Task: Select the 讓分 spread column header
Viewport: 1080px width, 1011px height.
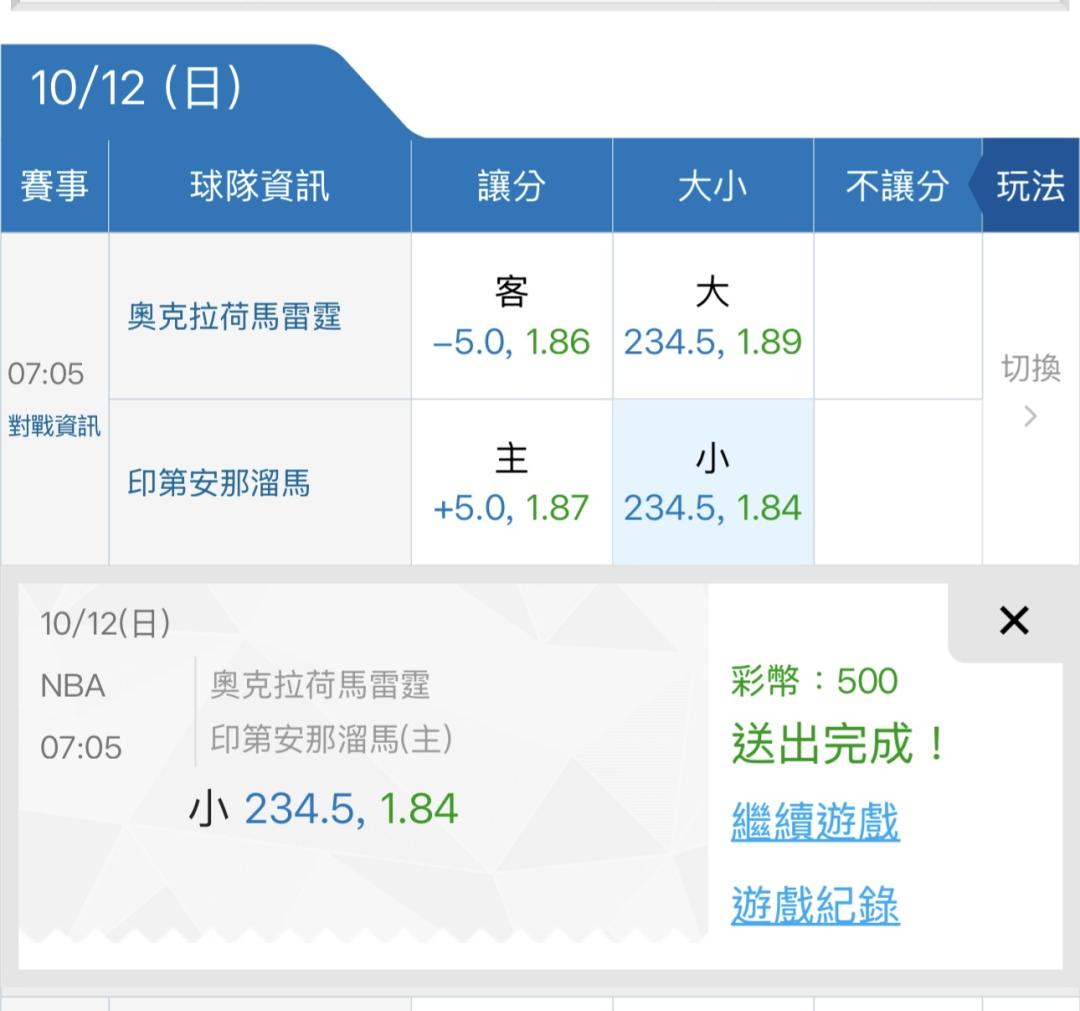Action: [511, 186]
